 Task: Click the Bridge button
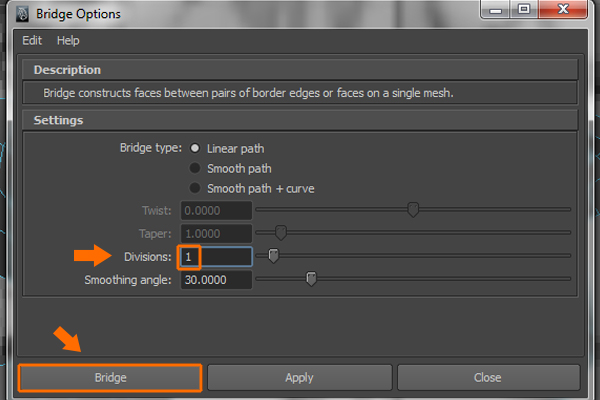110,378
